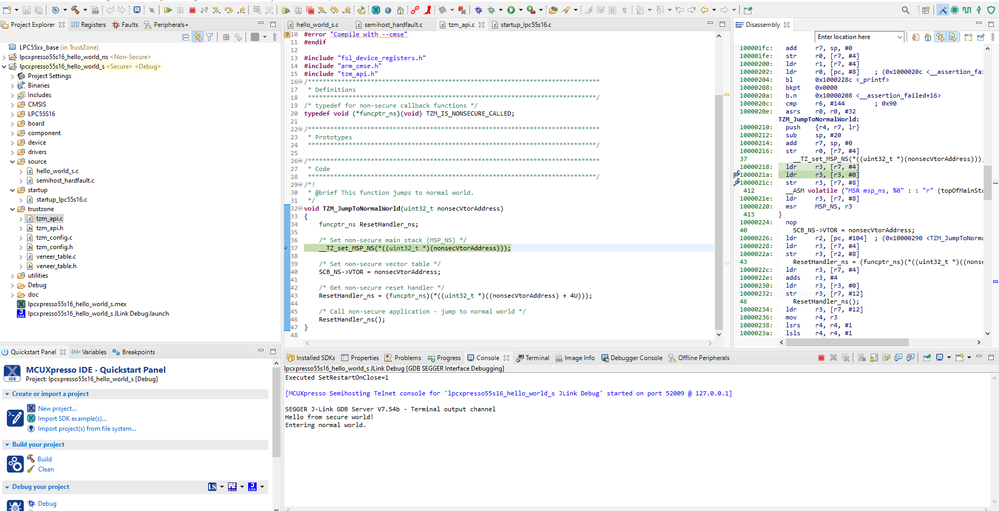Select tzm_config.c in the trustzone folder
999x511 pixels.
53,237
